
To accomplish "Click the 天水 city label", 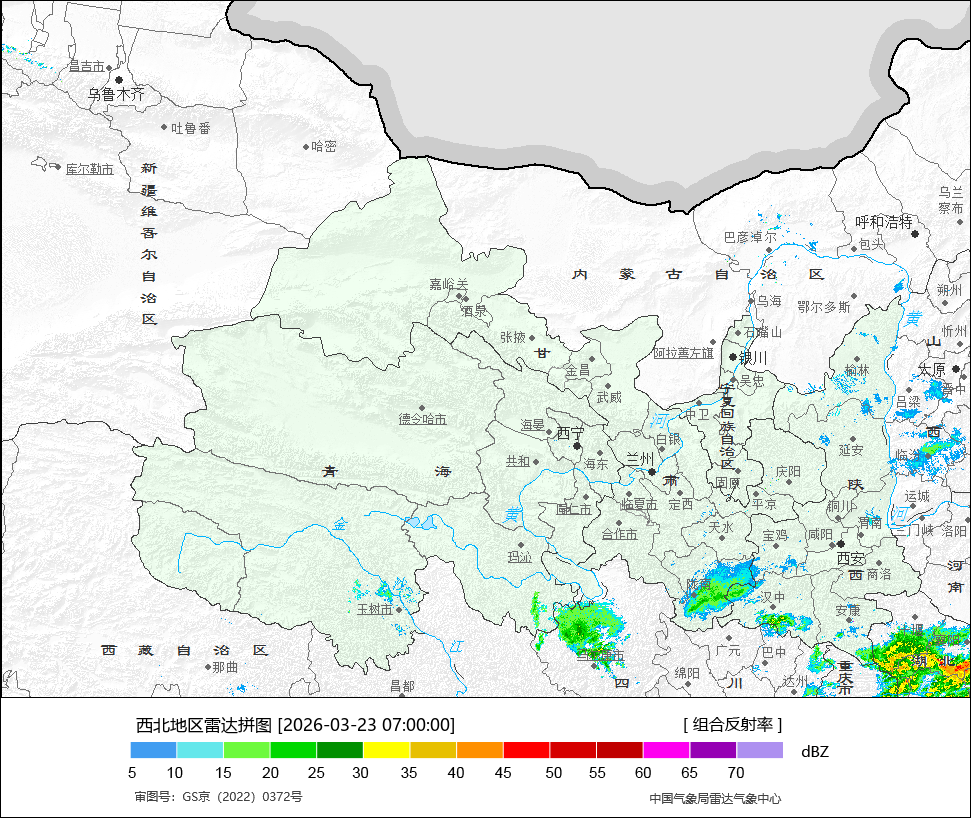I will [x=720, y=527].
